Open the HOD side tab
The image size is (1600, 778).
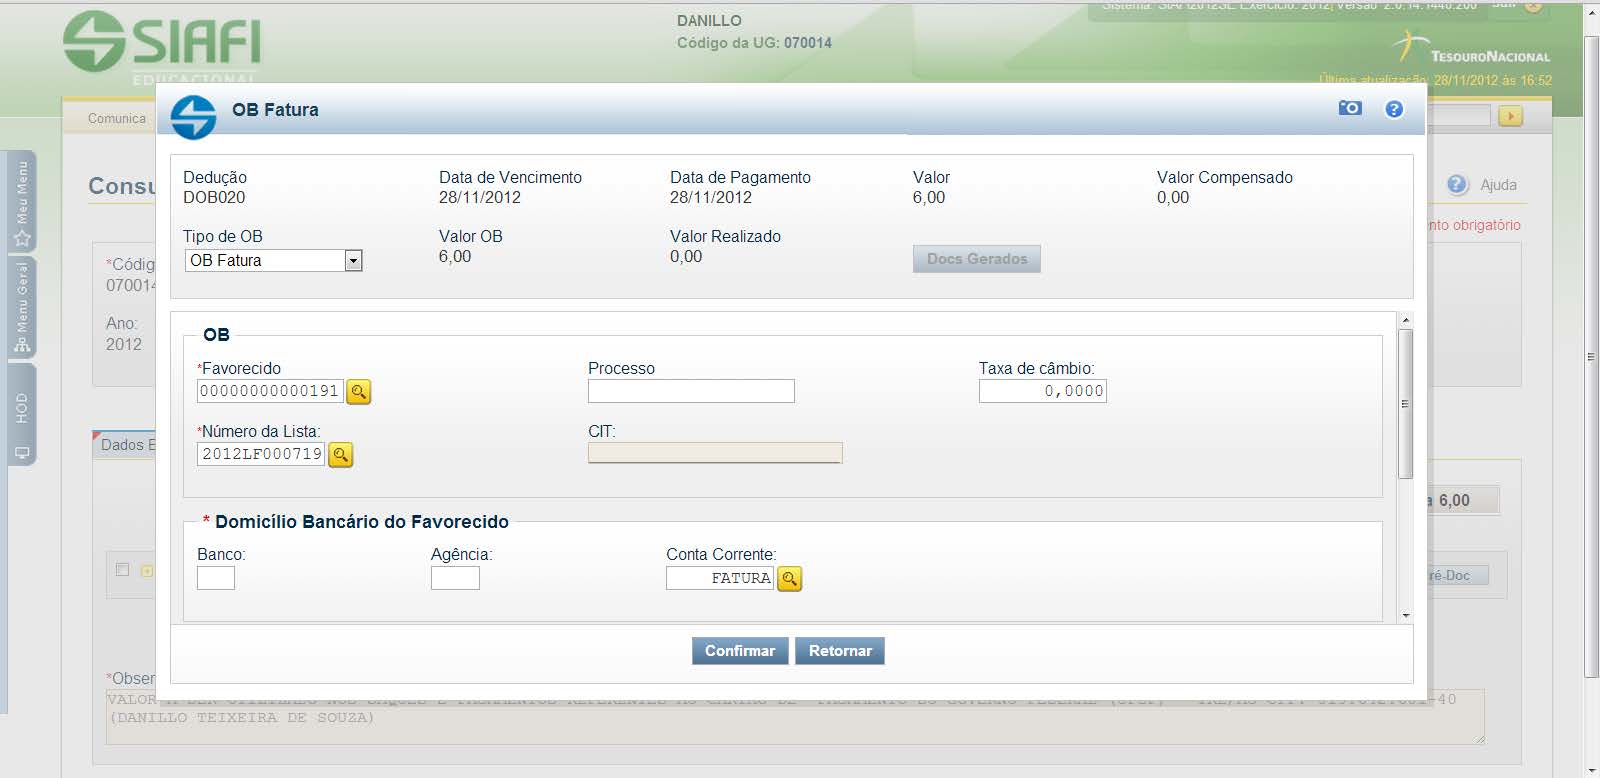[x=22, y=415]
